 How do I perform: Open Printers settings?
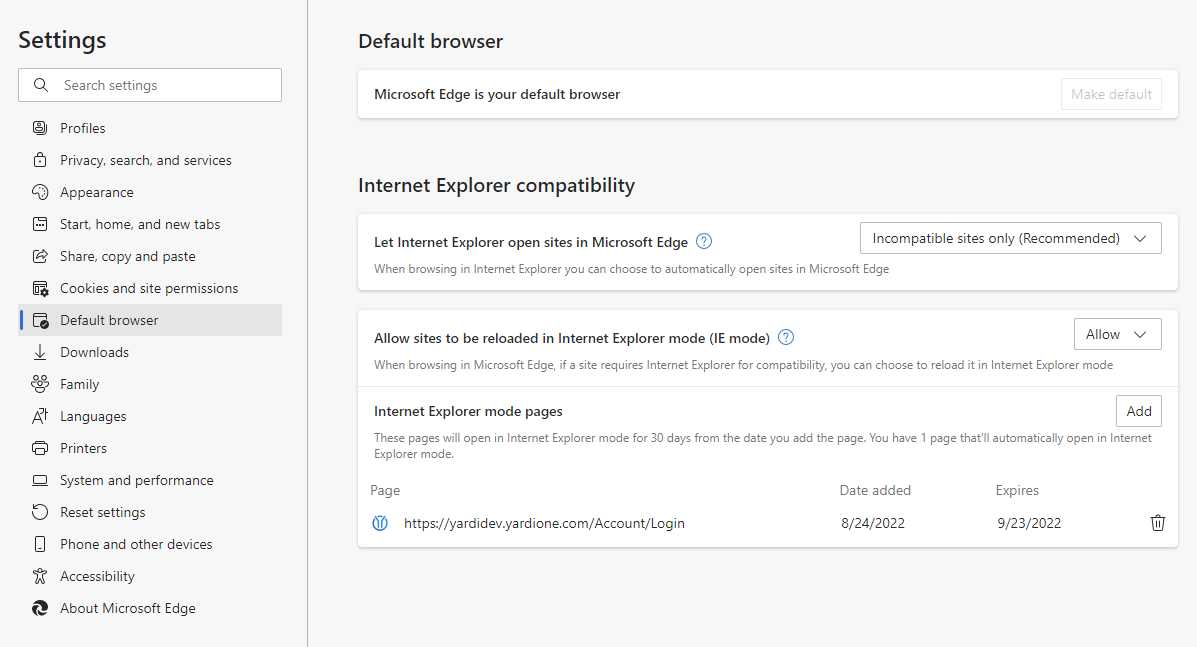(x=150, y=448)
